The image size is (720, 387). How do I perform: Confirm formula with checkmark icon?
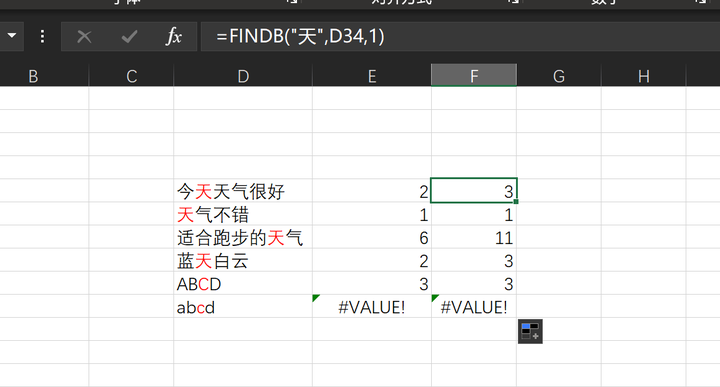coord(129,36)
